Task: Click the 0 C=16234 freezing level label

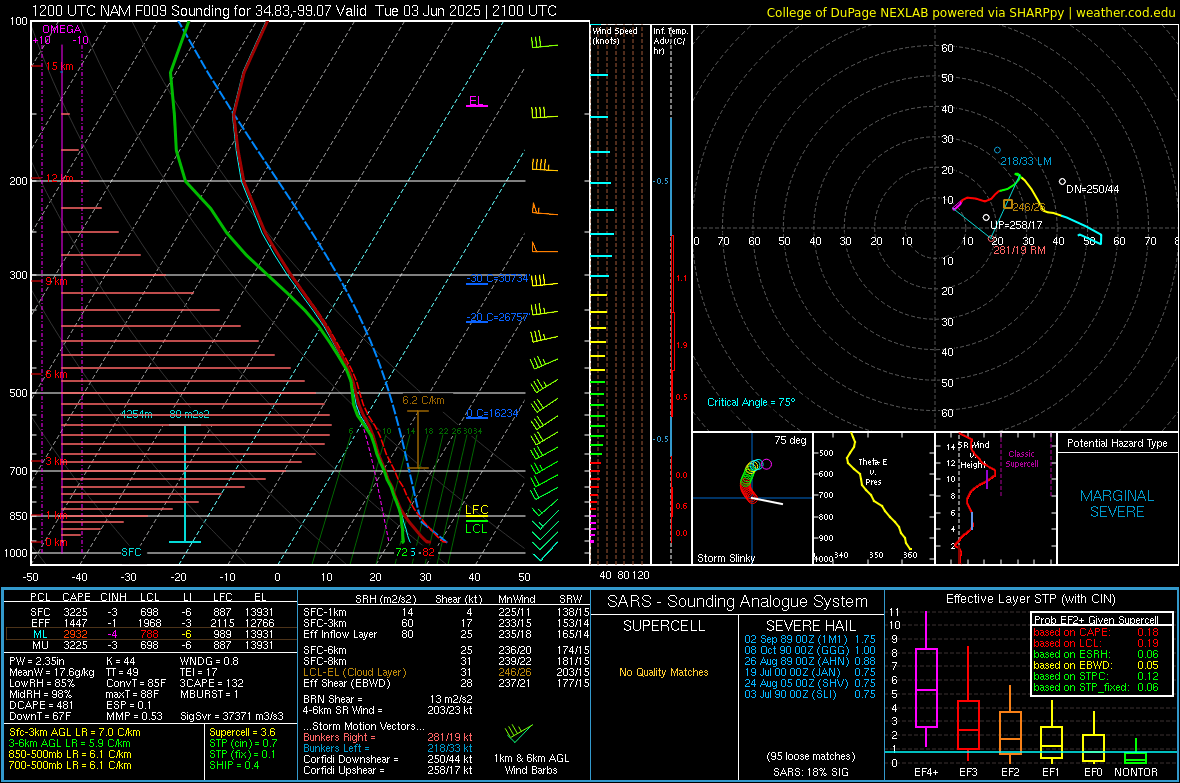Action: click(x=492, y=413)
